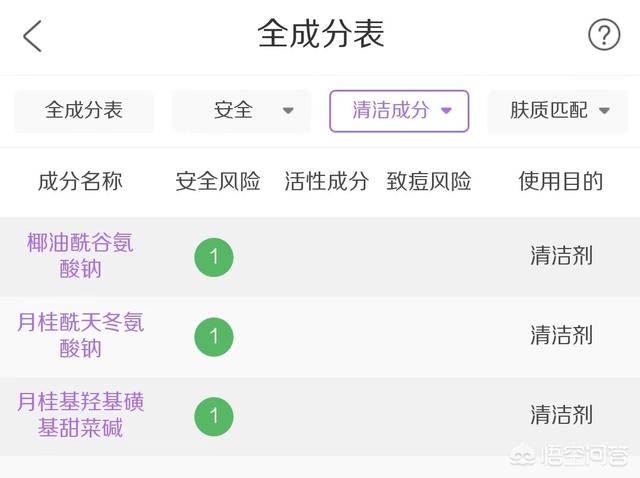This screenshot has height=478, width=640.
Task: Expand the 清洁成分 dropdown
Action: (x=399, y=111)
